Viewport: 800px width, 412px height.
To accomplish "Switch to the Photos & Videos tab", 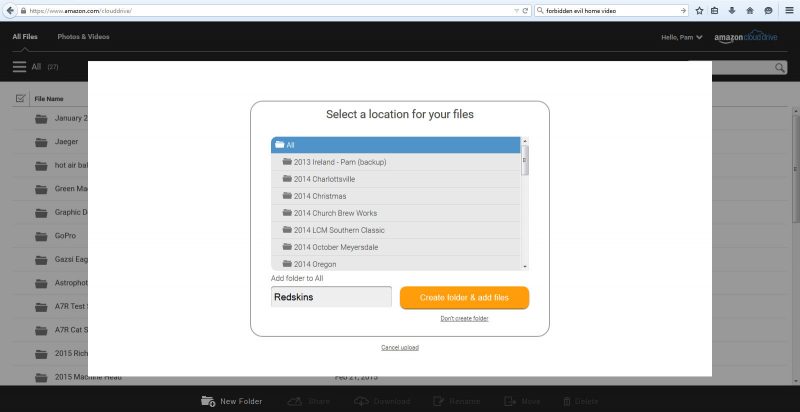I will pyautogui.click(x=83, y=37).
